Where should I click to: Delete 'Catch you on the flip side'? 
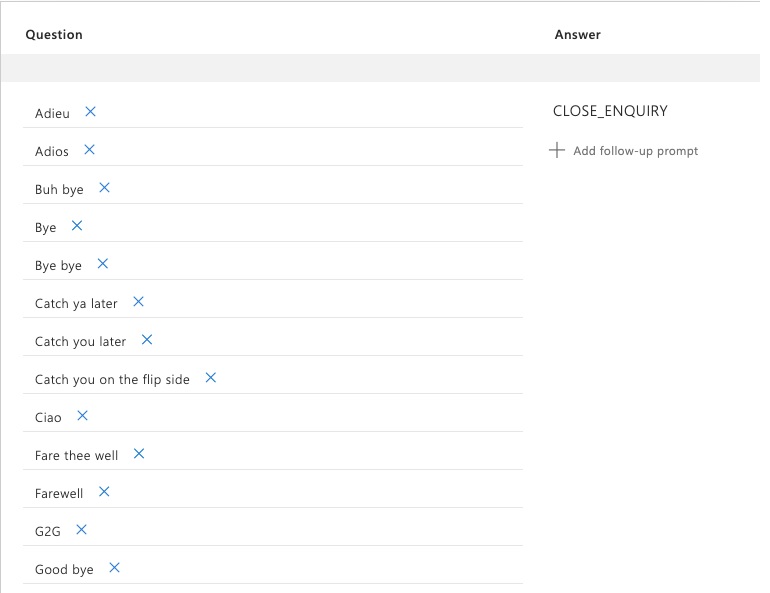coord(210,378)
